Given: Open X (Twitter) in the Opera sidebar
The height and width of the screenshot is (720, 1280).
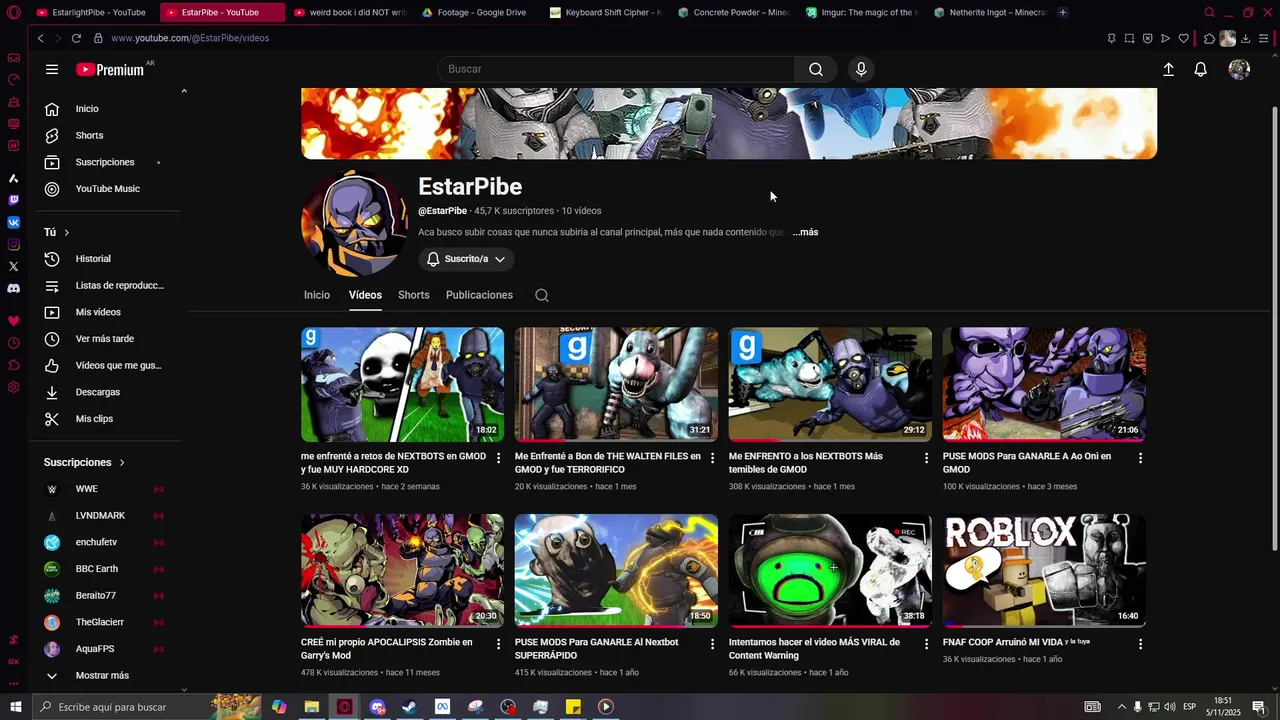Looking at the screenshot, I should point(13,266).
